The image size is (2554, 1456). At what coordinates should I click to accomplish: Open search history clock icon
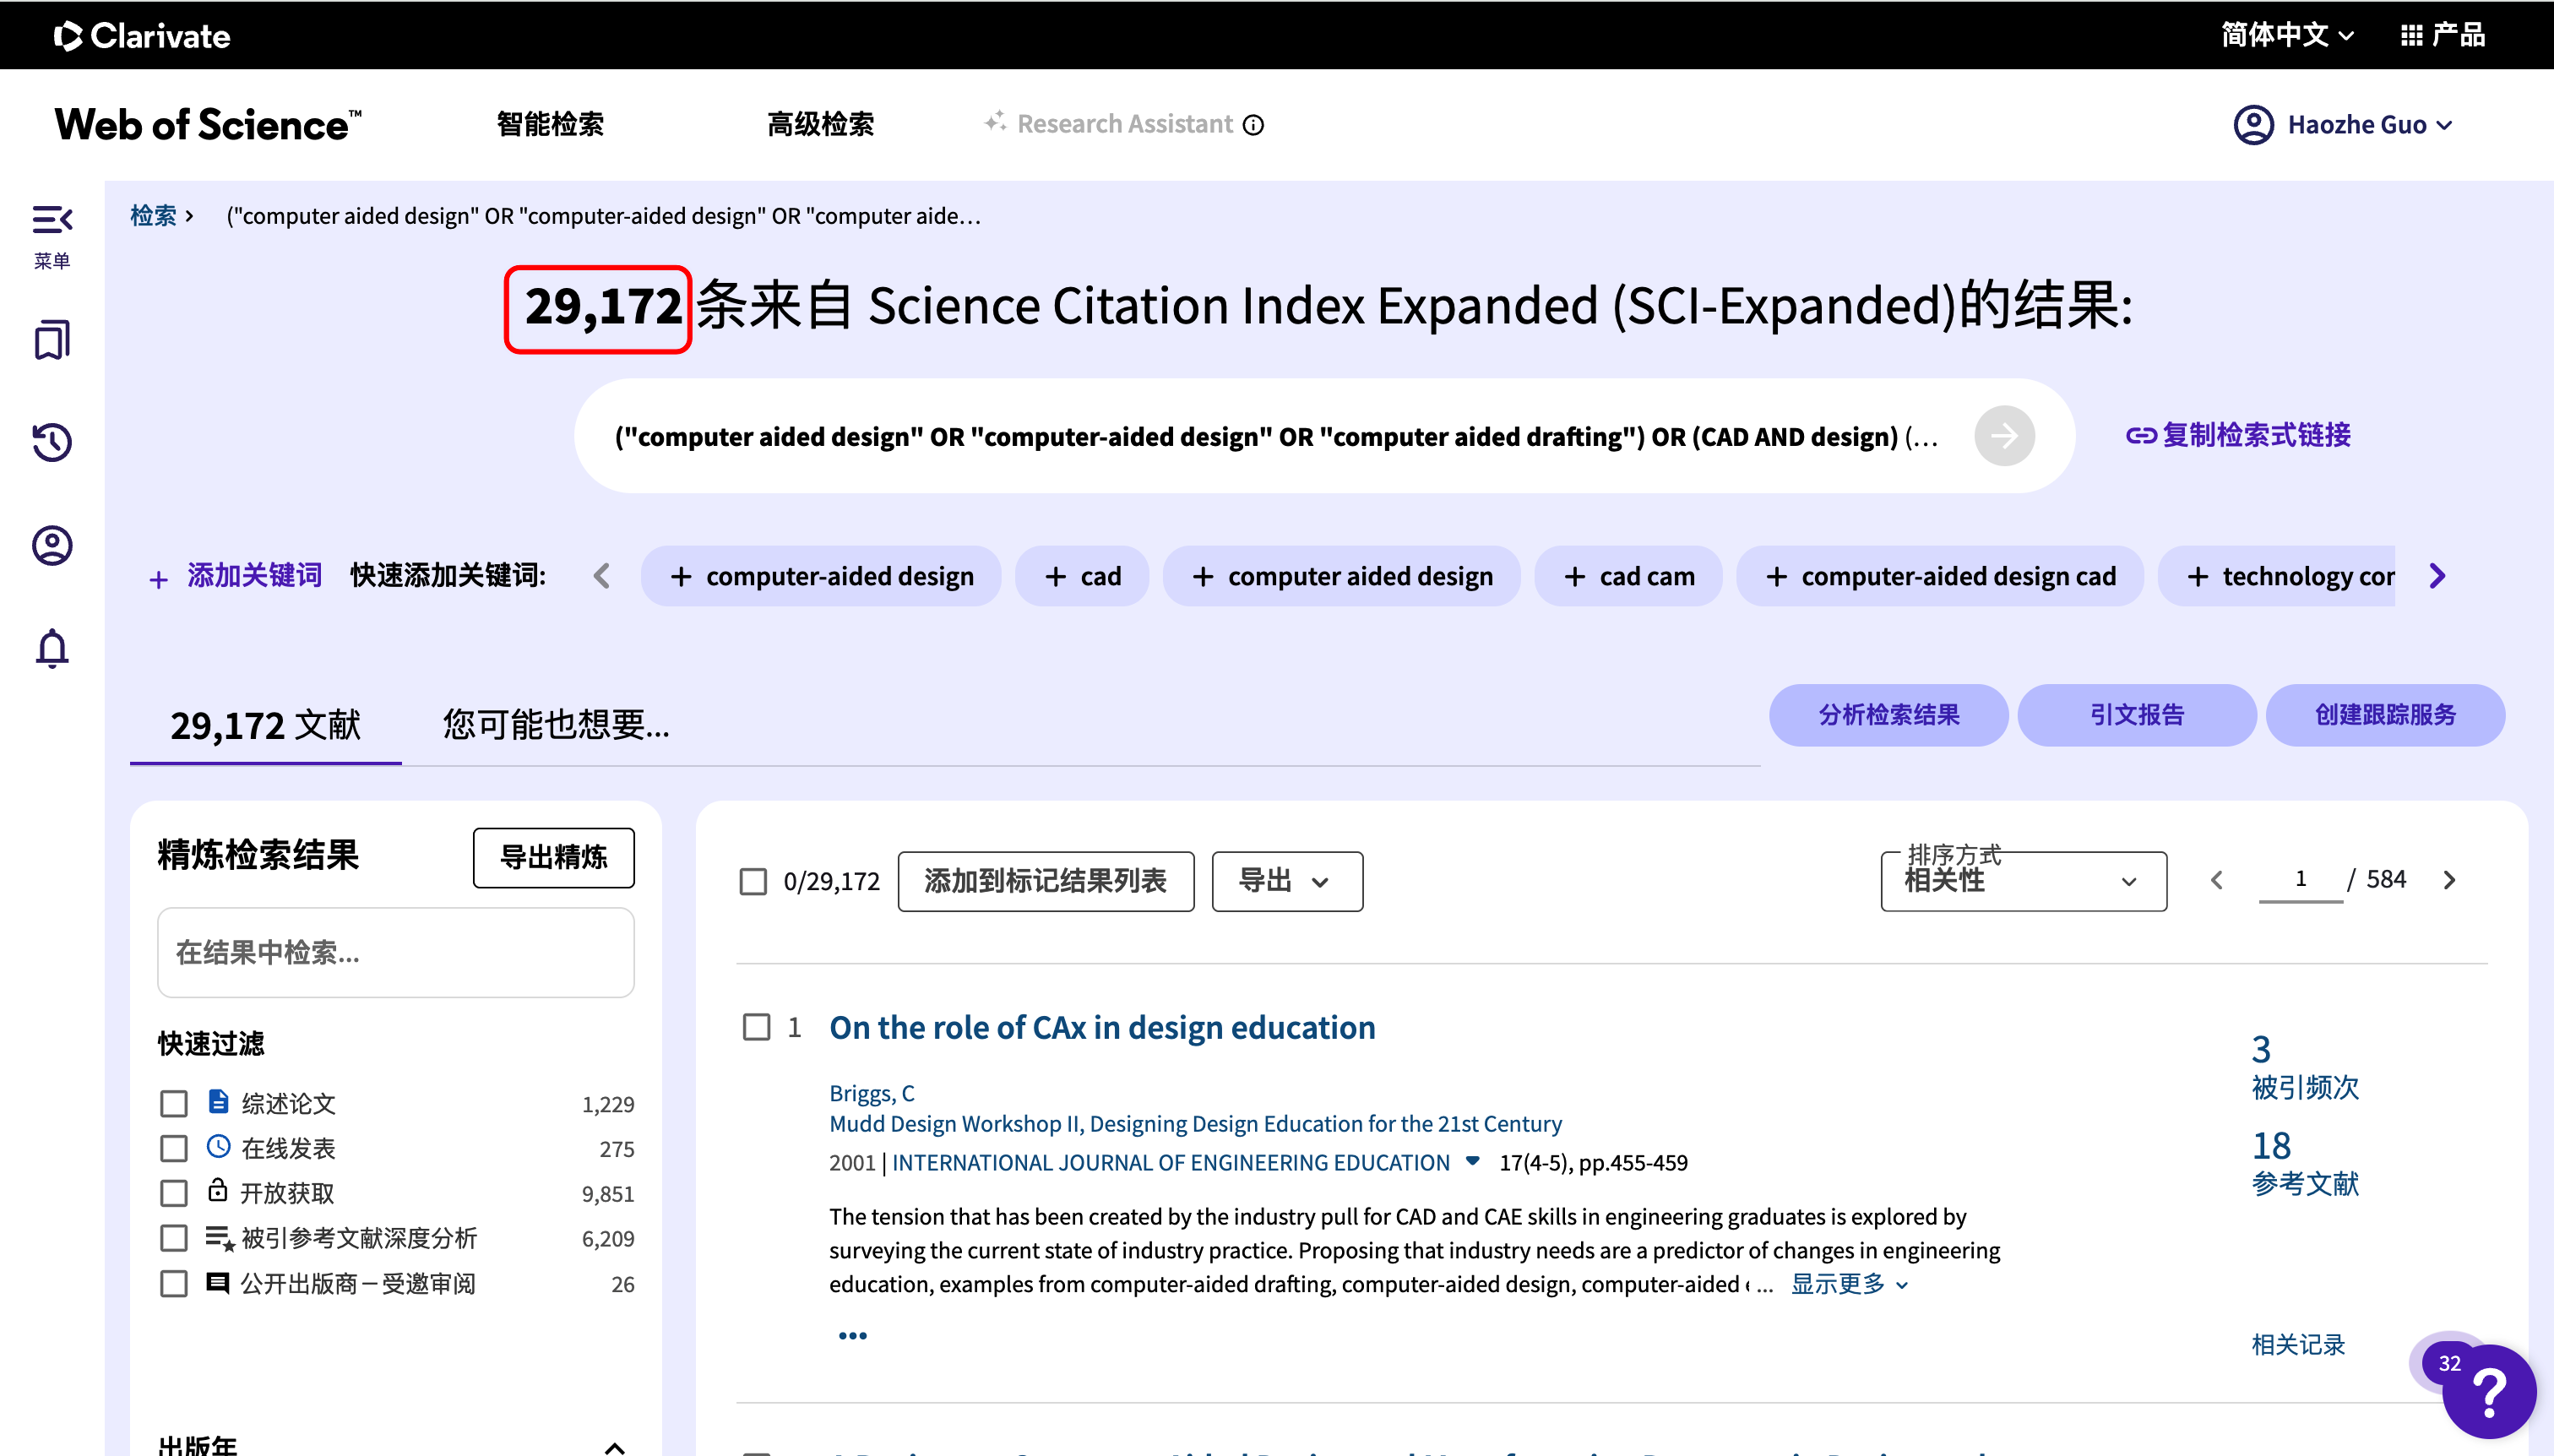point(52,442)
